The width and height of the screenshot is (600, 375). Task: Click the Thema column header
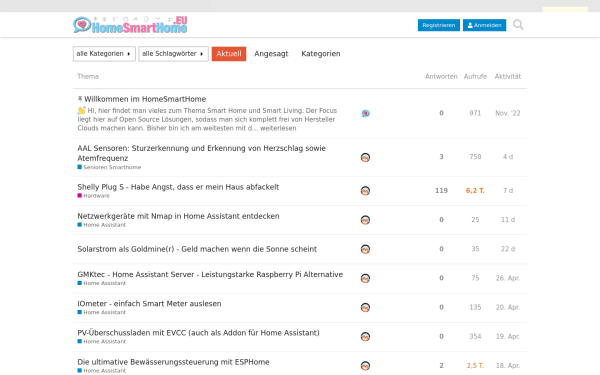point(88,77)
